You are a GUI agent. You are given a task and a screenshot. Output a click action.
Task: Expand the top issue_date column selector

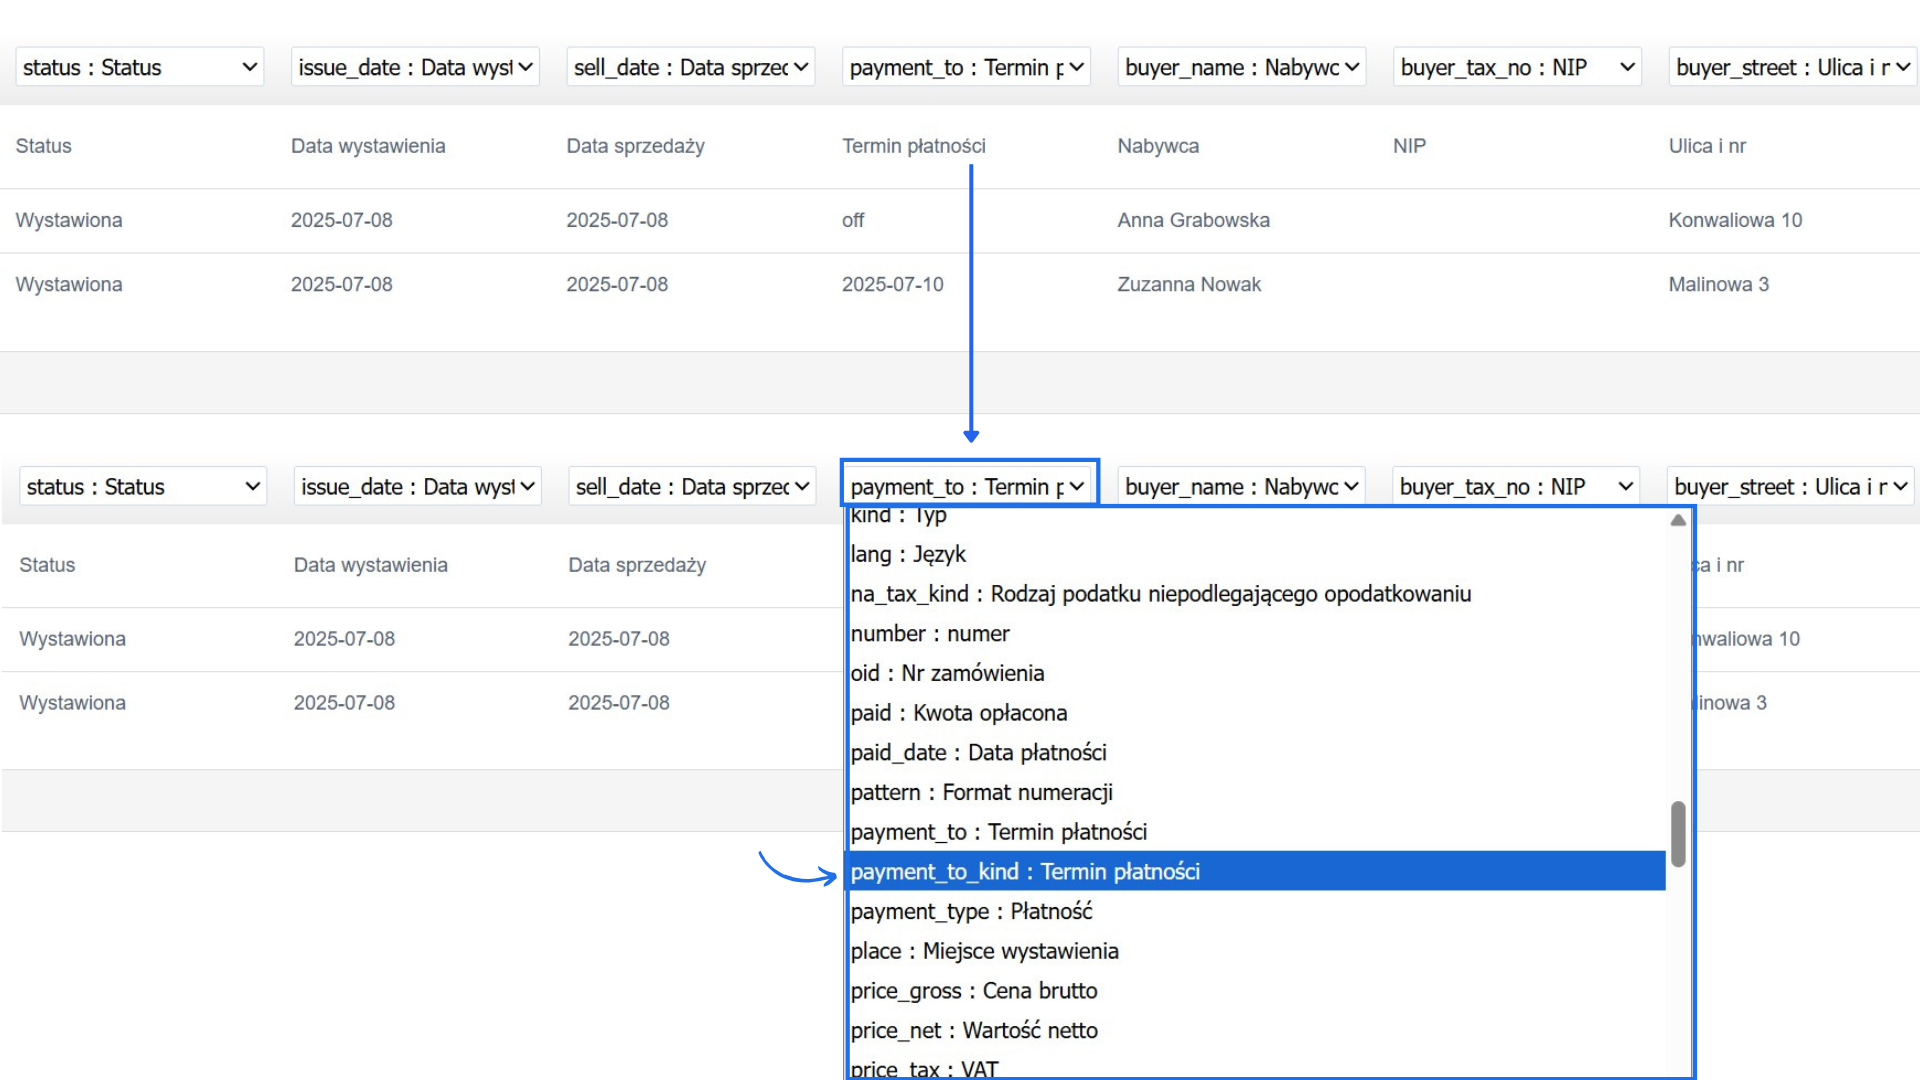tap(415, 67)
